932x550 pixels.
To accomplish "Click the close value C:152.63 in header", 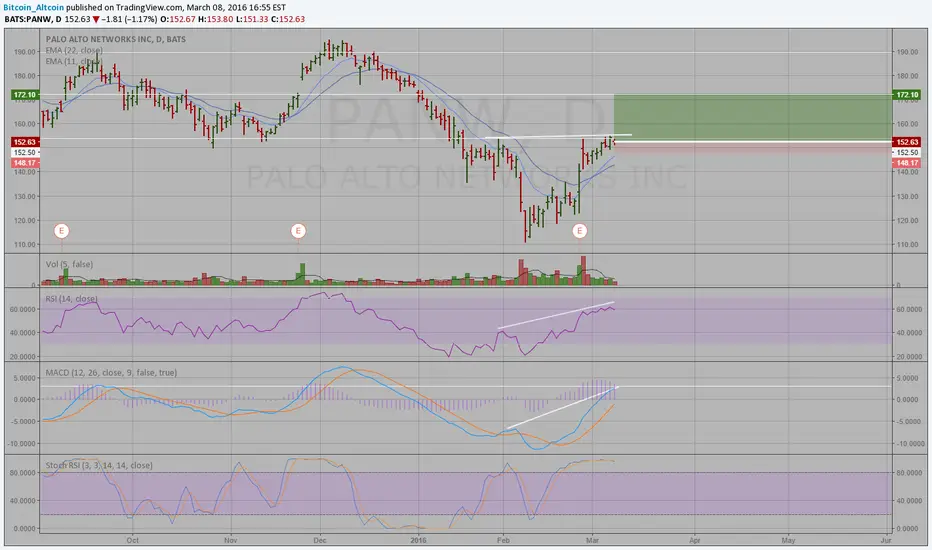I will [x=288, y=19].
